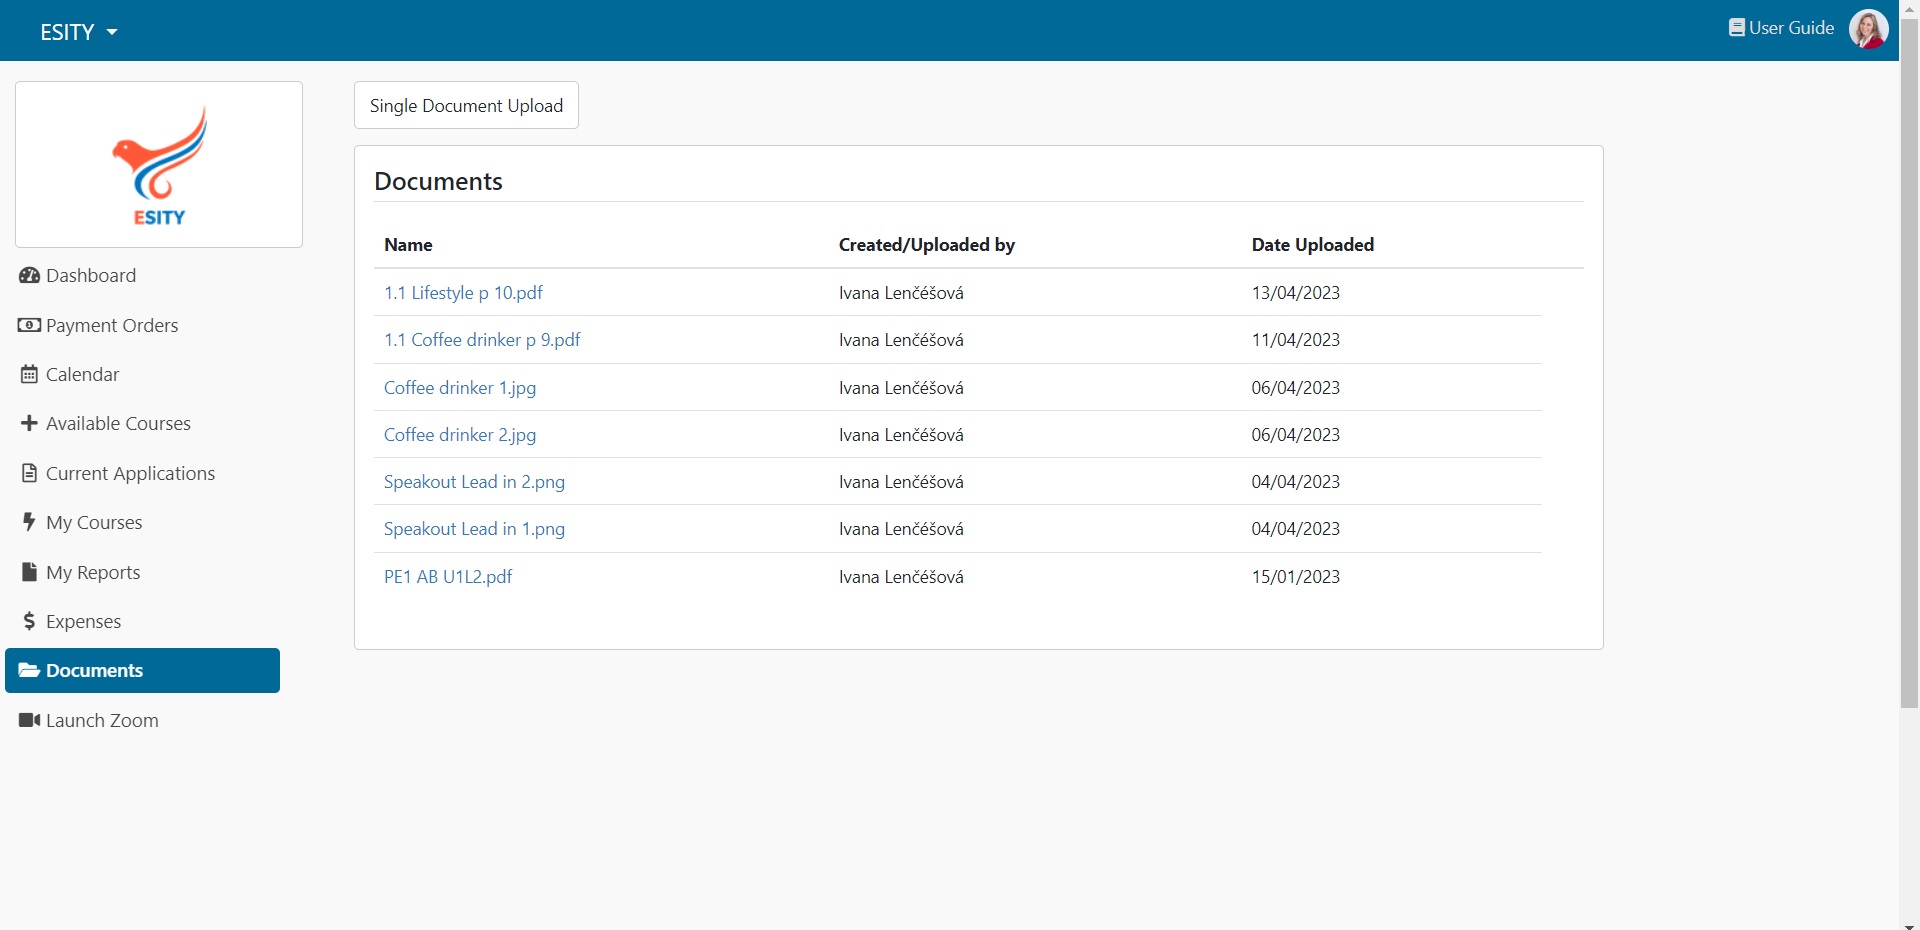Open PE1 AB U1L2.pdf
Screen dimensions: 1920x930
(x=448, y=577)
